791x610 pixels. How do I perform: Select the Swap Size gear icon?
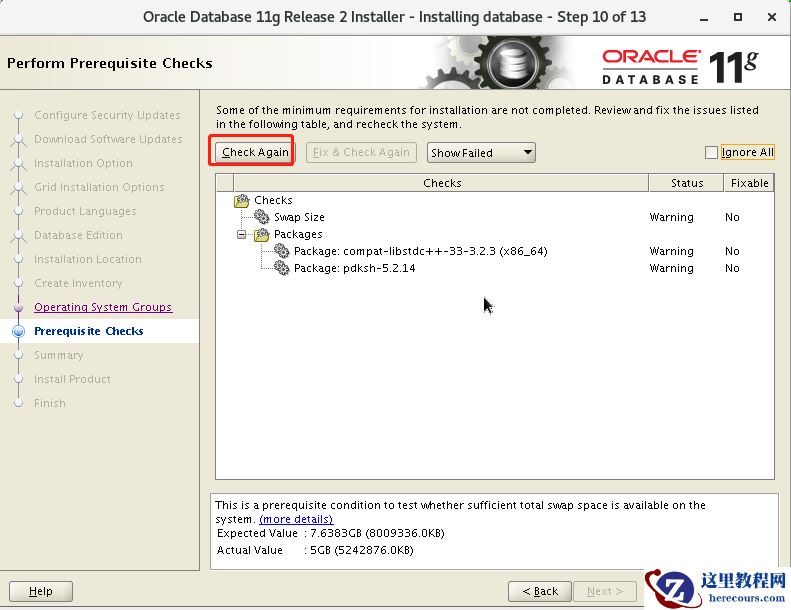point(261,217)
